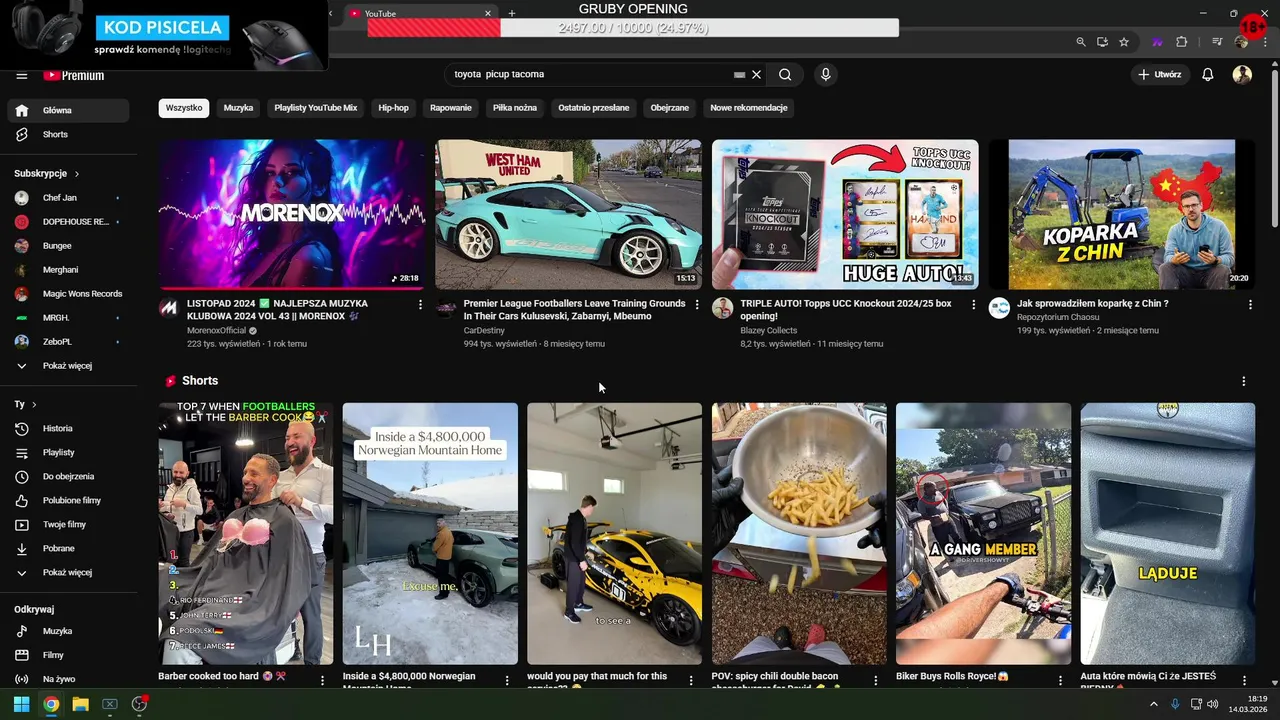Select the Piłka nożna filter chip
This screenshot has width=1280, height=720.
[x=515, y=108]
